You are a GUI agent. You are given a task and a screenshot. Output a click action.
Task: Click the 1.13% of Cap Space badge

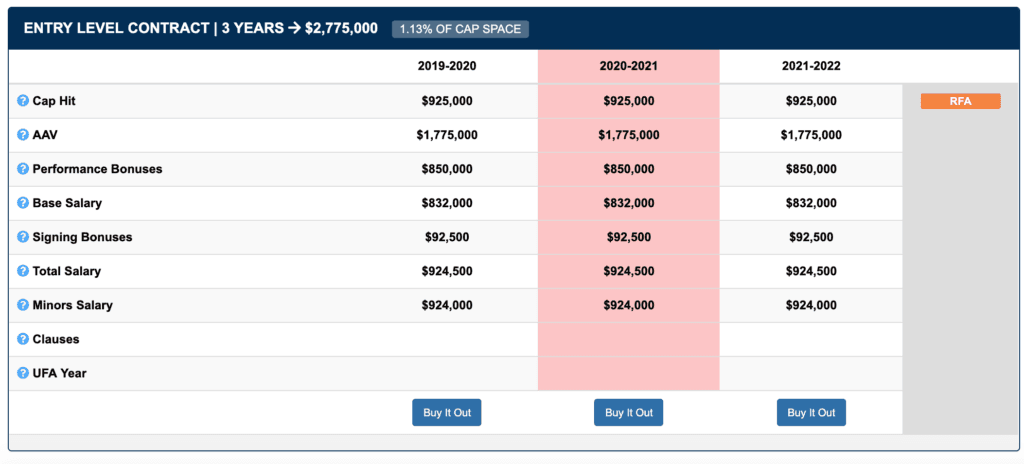(x=460, y=29)
